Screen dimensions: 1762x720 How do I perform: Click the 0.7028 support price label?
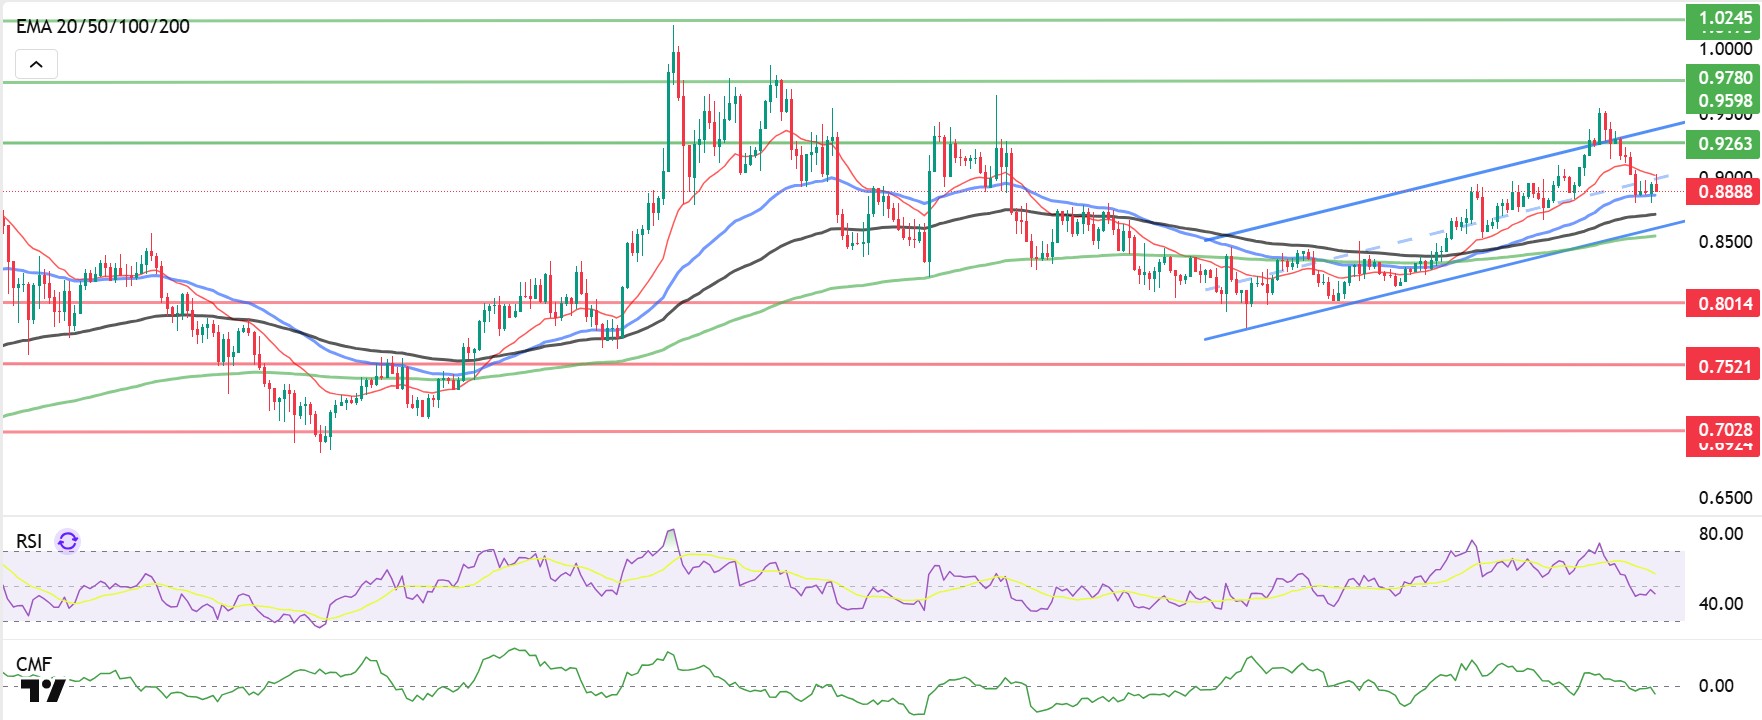click(1724, 430)
